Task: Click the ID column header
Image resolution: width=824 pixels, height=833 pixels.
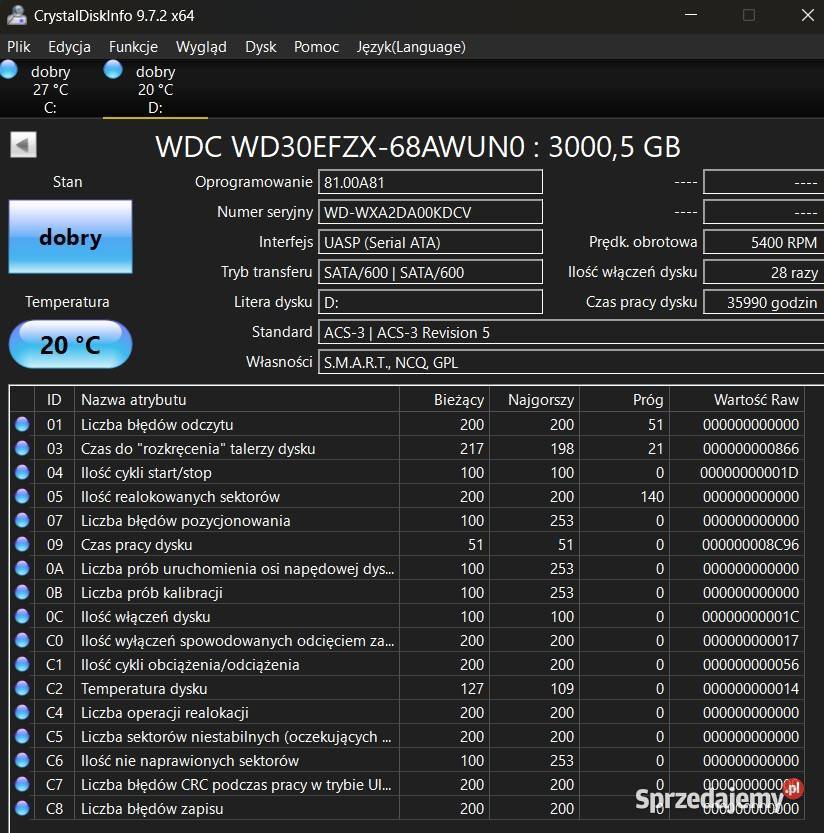Action: coord(54,400)
